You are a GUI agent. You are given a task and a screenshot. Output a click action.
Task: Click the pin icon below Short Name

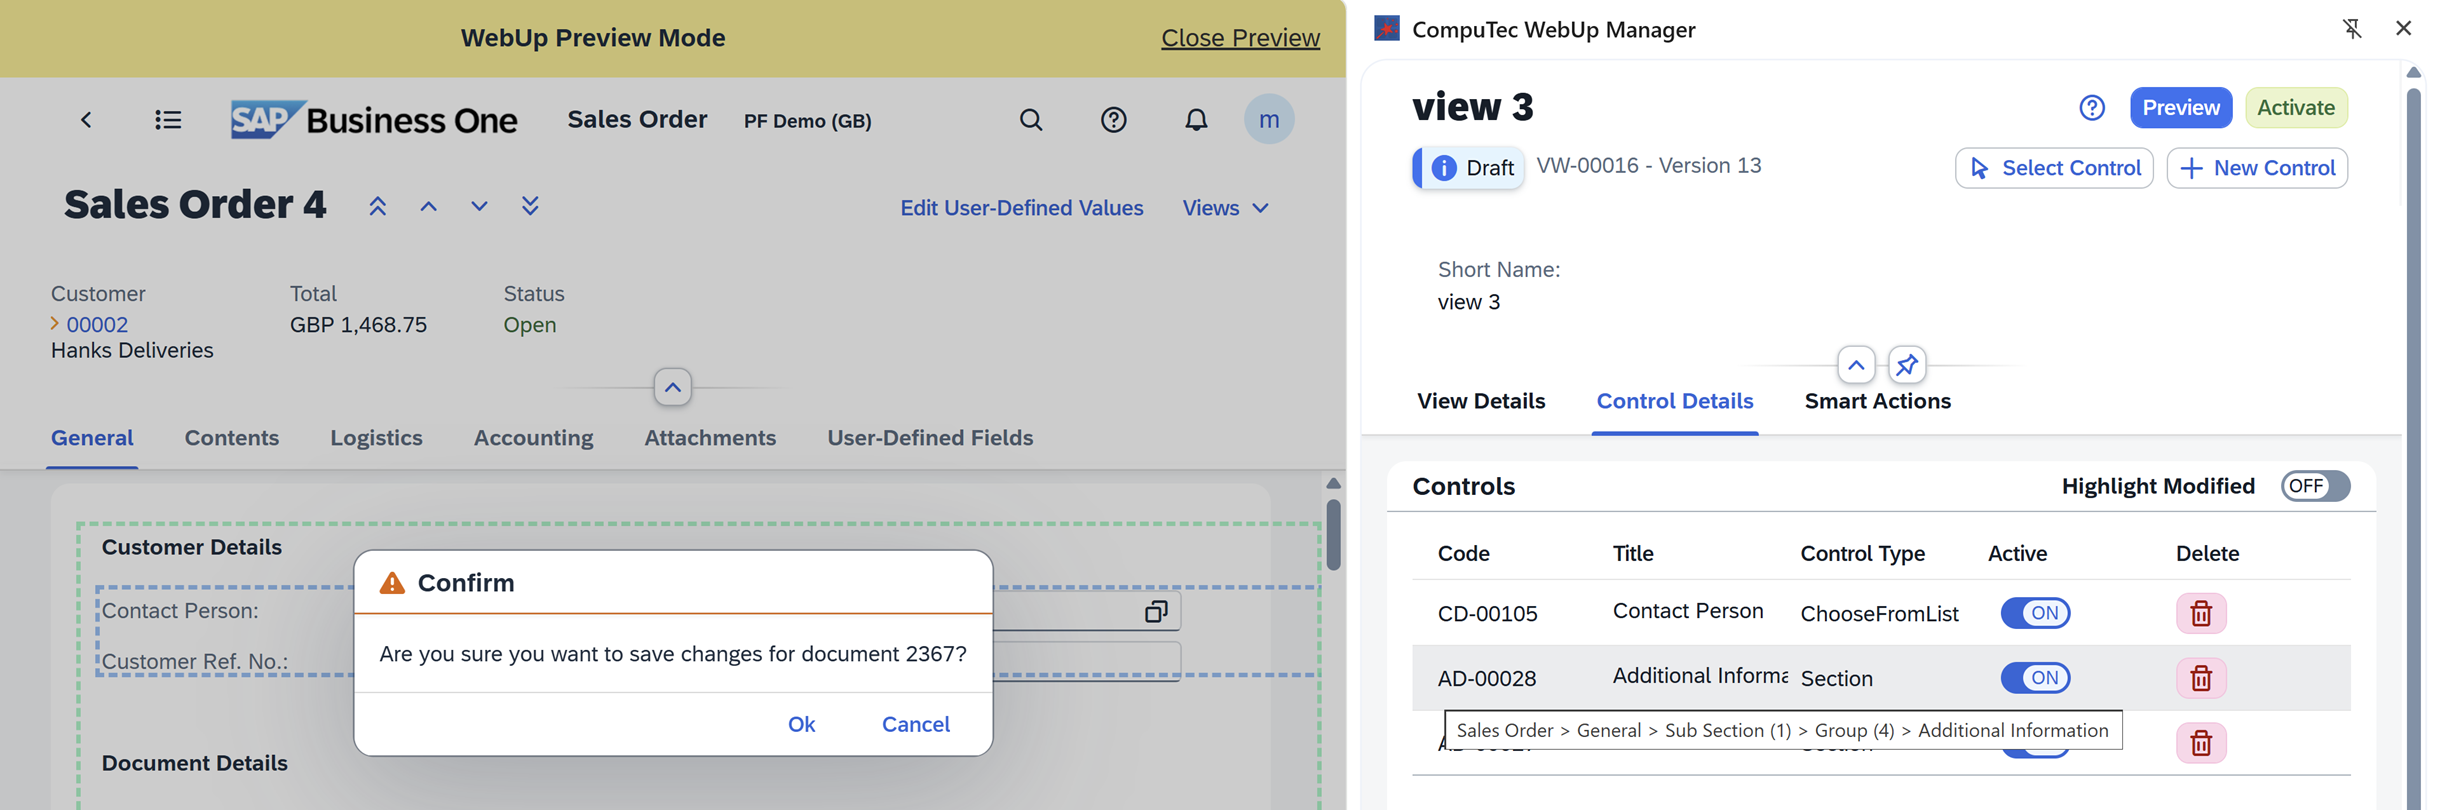coord(1907,365)
